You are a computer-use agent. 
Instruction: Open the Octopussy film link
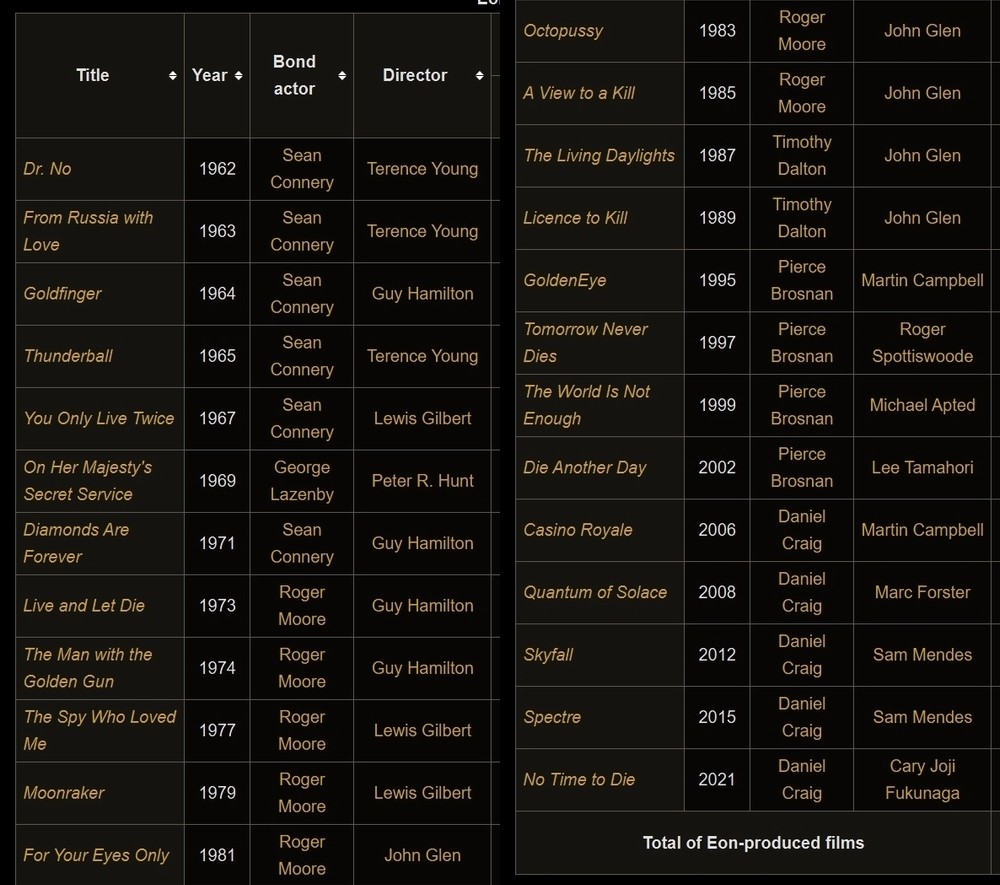[x=563, y=31]
